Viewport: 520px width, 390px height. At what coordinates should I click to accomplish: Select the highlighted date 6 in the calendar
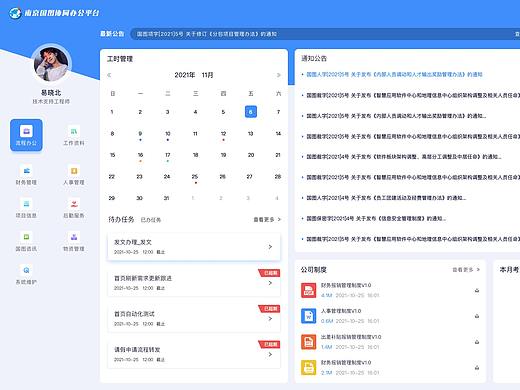(x=251, y=112)
